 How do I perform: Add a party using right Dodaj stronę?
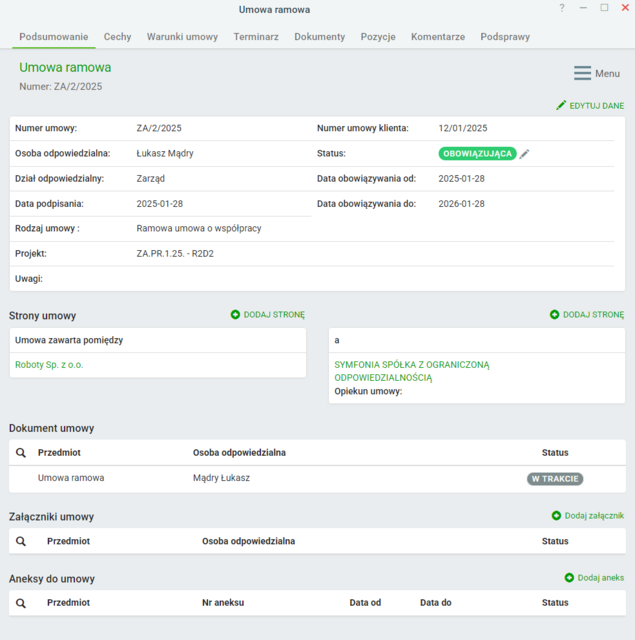pyautogui.click(x=586, y=314)
